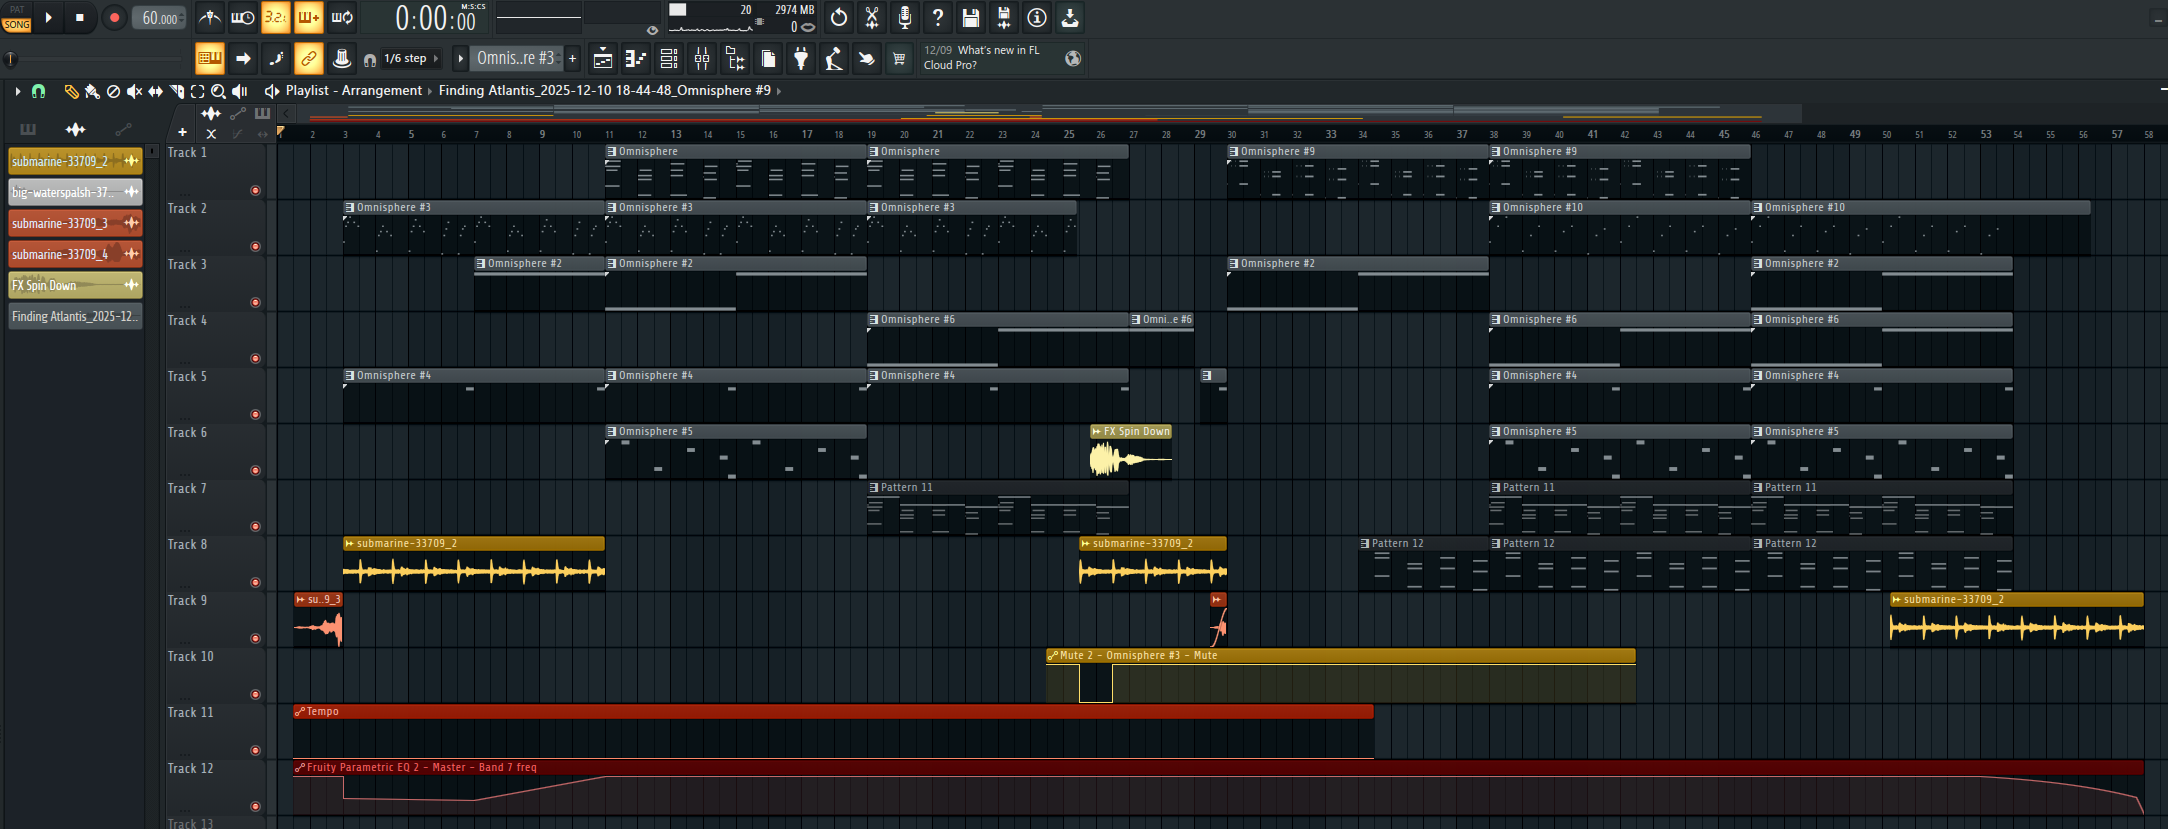Select the Finding Atlantis_2025-12.. picker item
This screenshot has width=2168, height=829.
[75, 316]
